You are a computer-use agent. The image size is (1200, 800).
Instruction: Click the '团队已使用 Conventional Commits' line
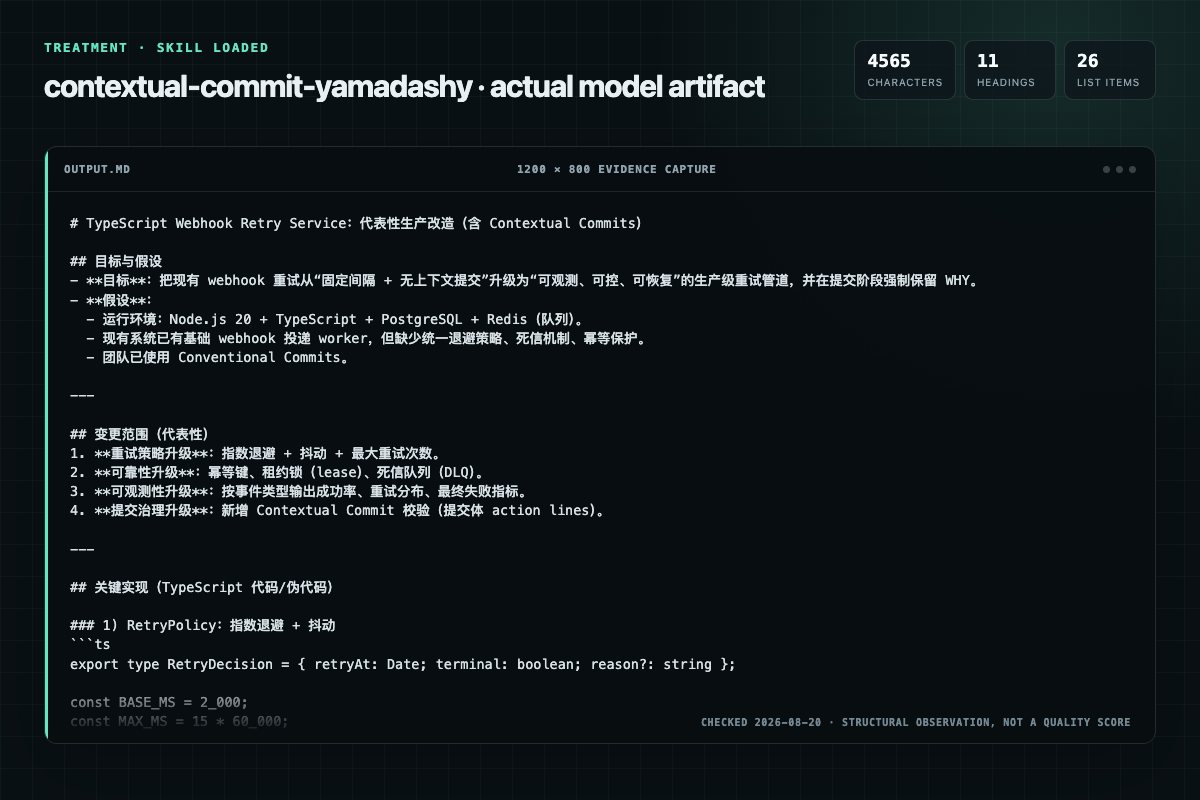(x=219, y=357)
